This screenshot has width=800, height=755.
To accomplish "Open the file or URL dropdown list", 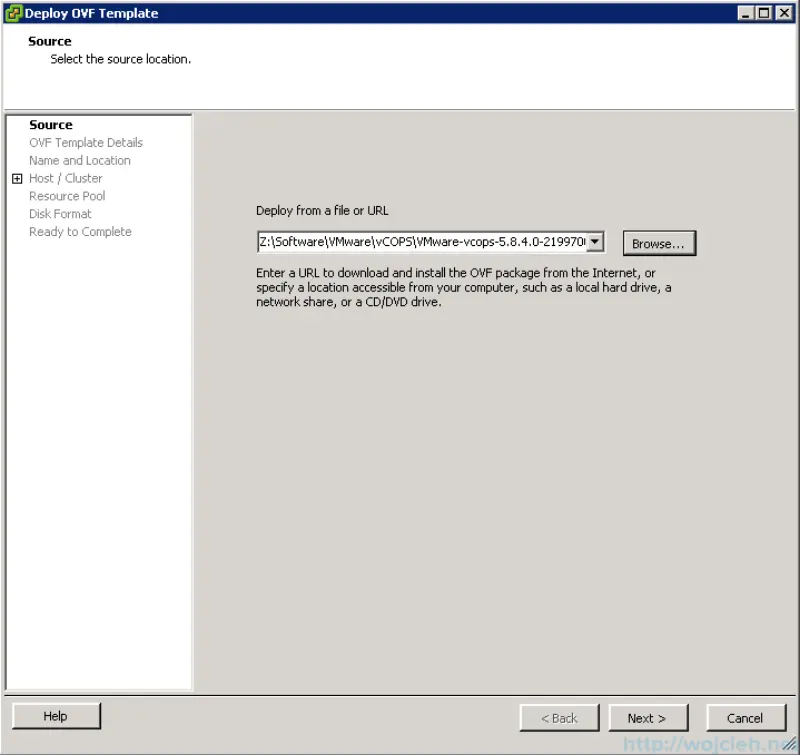I will [595, 241].
